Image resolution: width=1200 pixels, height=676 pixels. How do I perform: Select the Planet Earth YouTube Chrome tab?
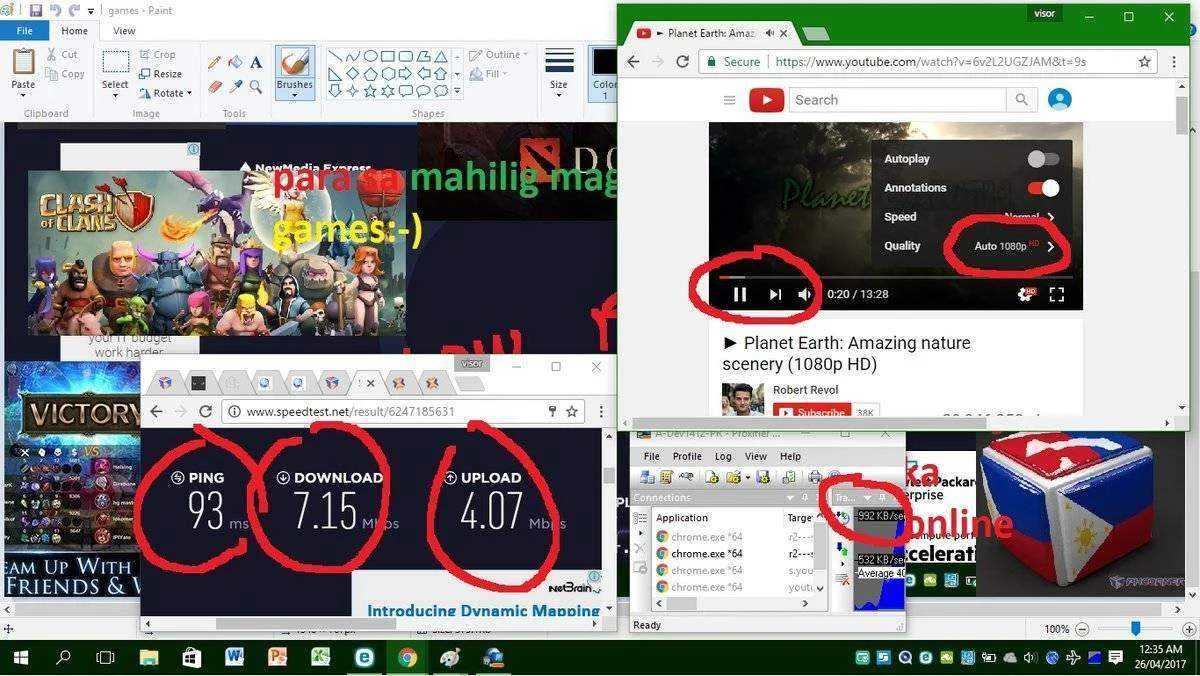coord(712,33)
